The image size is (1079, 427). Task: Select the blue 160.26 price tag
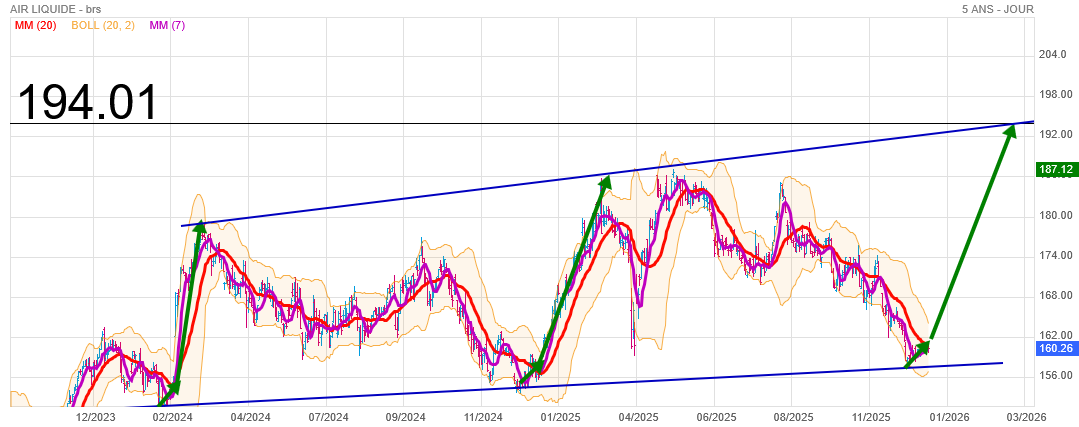tap(1056, 349)
